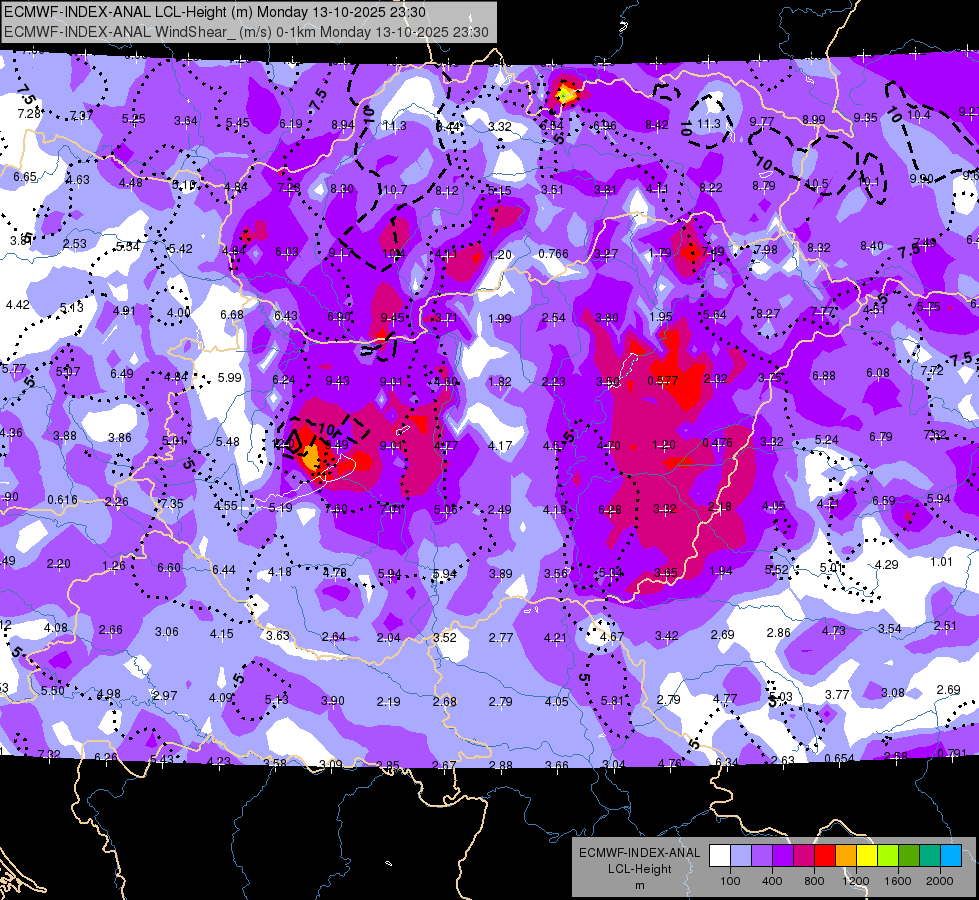This screenshot has height=900, width=979.
Task: Pick the orange legend color swatch
Action: click(846, 855)
